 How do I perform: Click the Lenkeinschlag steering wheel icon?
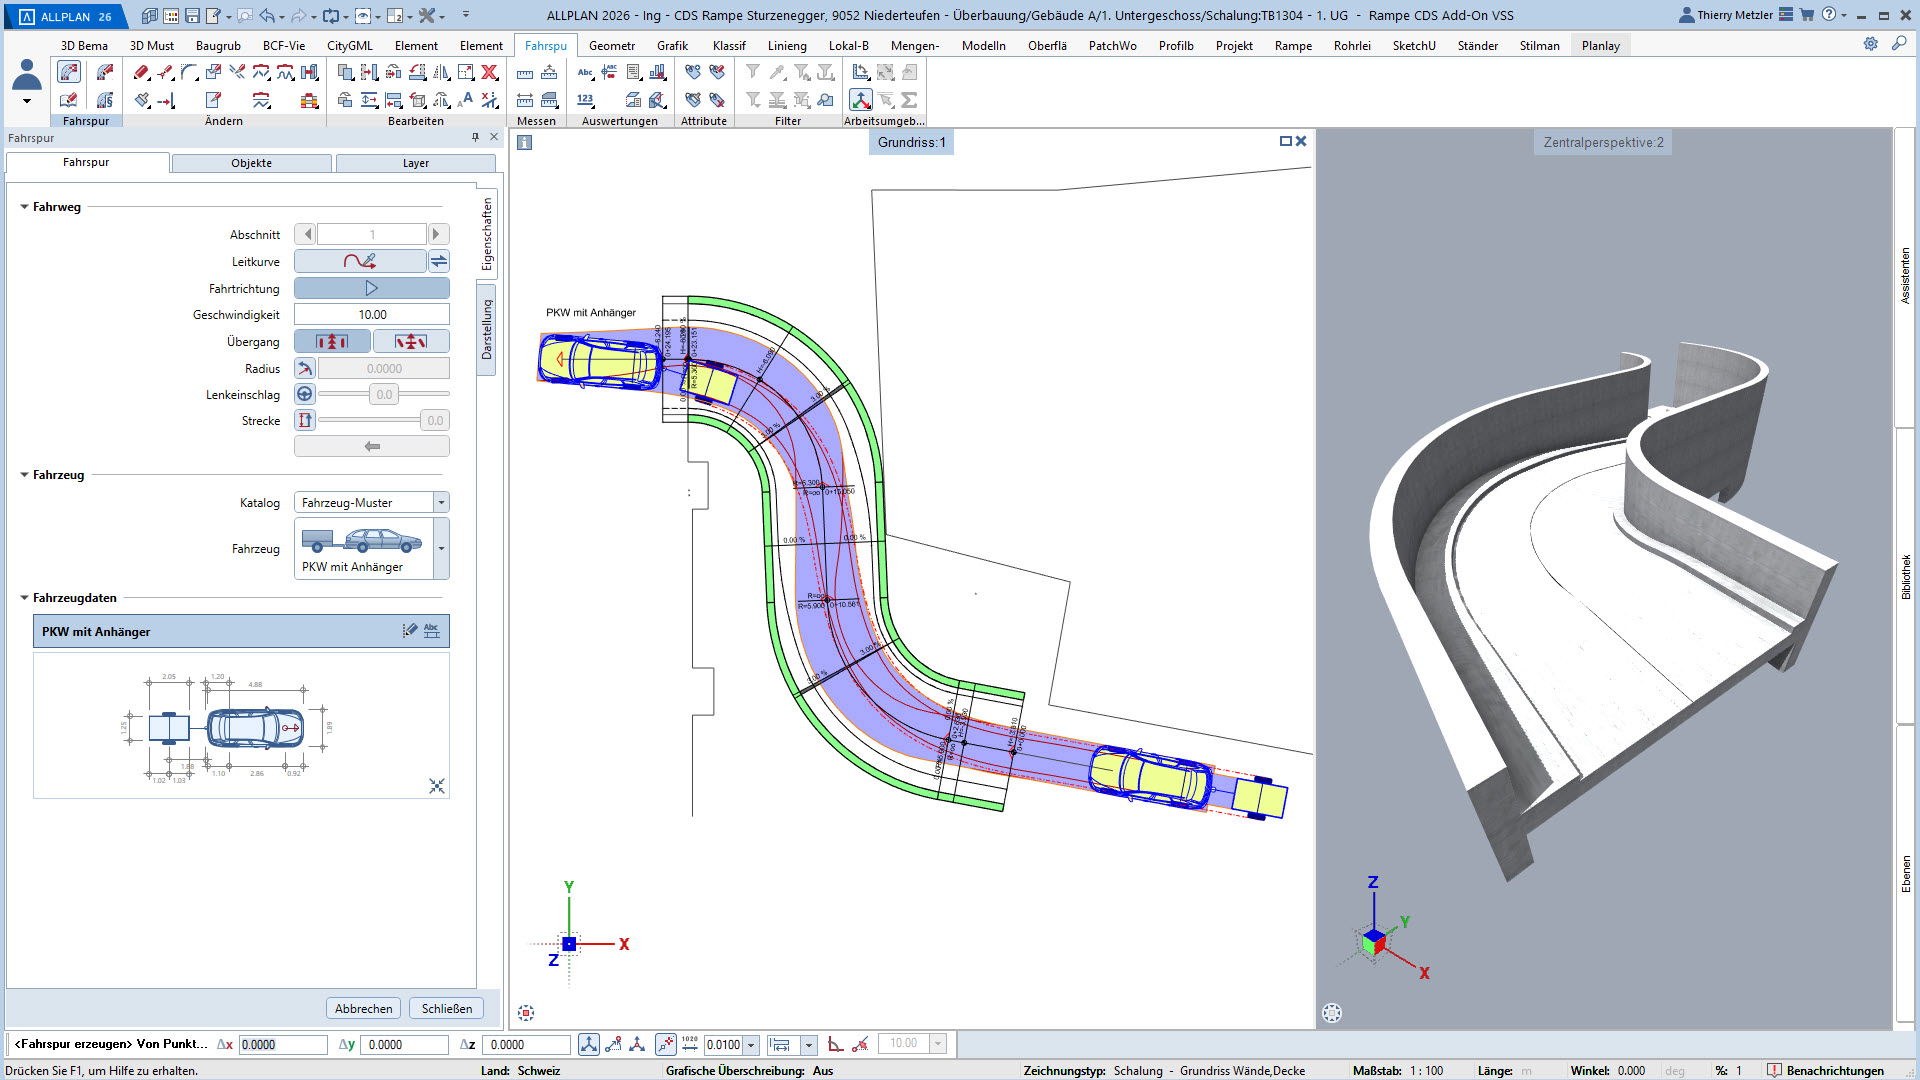tap(305, 394)
